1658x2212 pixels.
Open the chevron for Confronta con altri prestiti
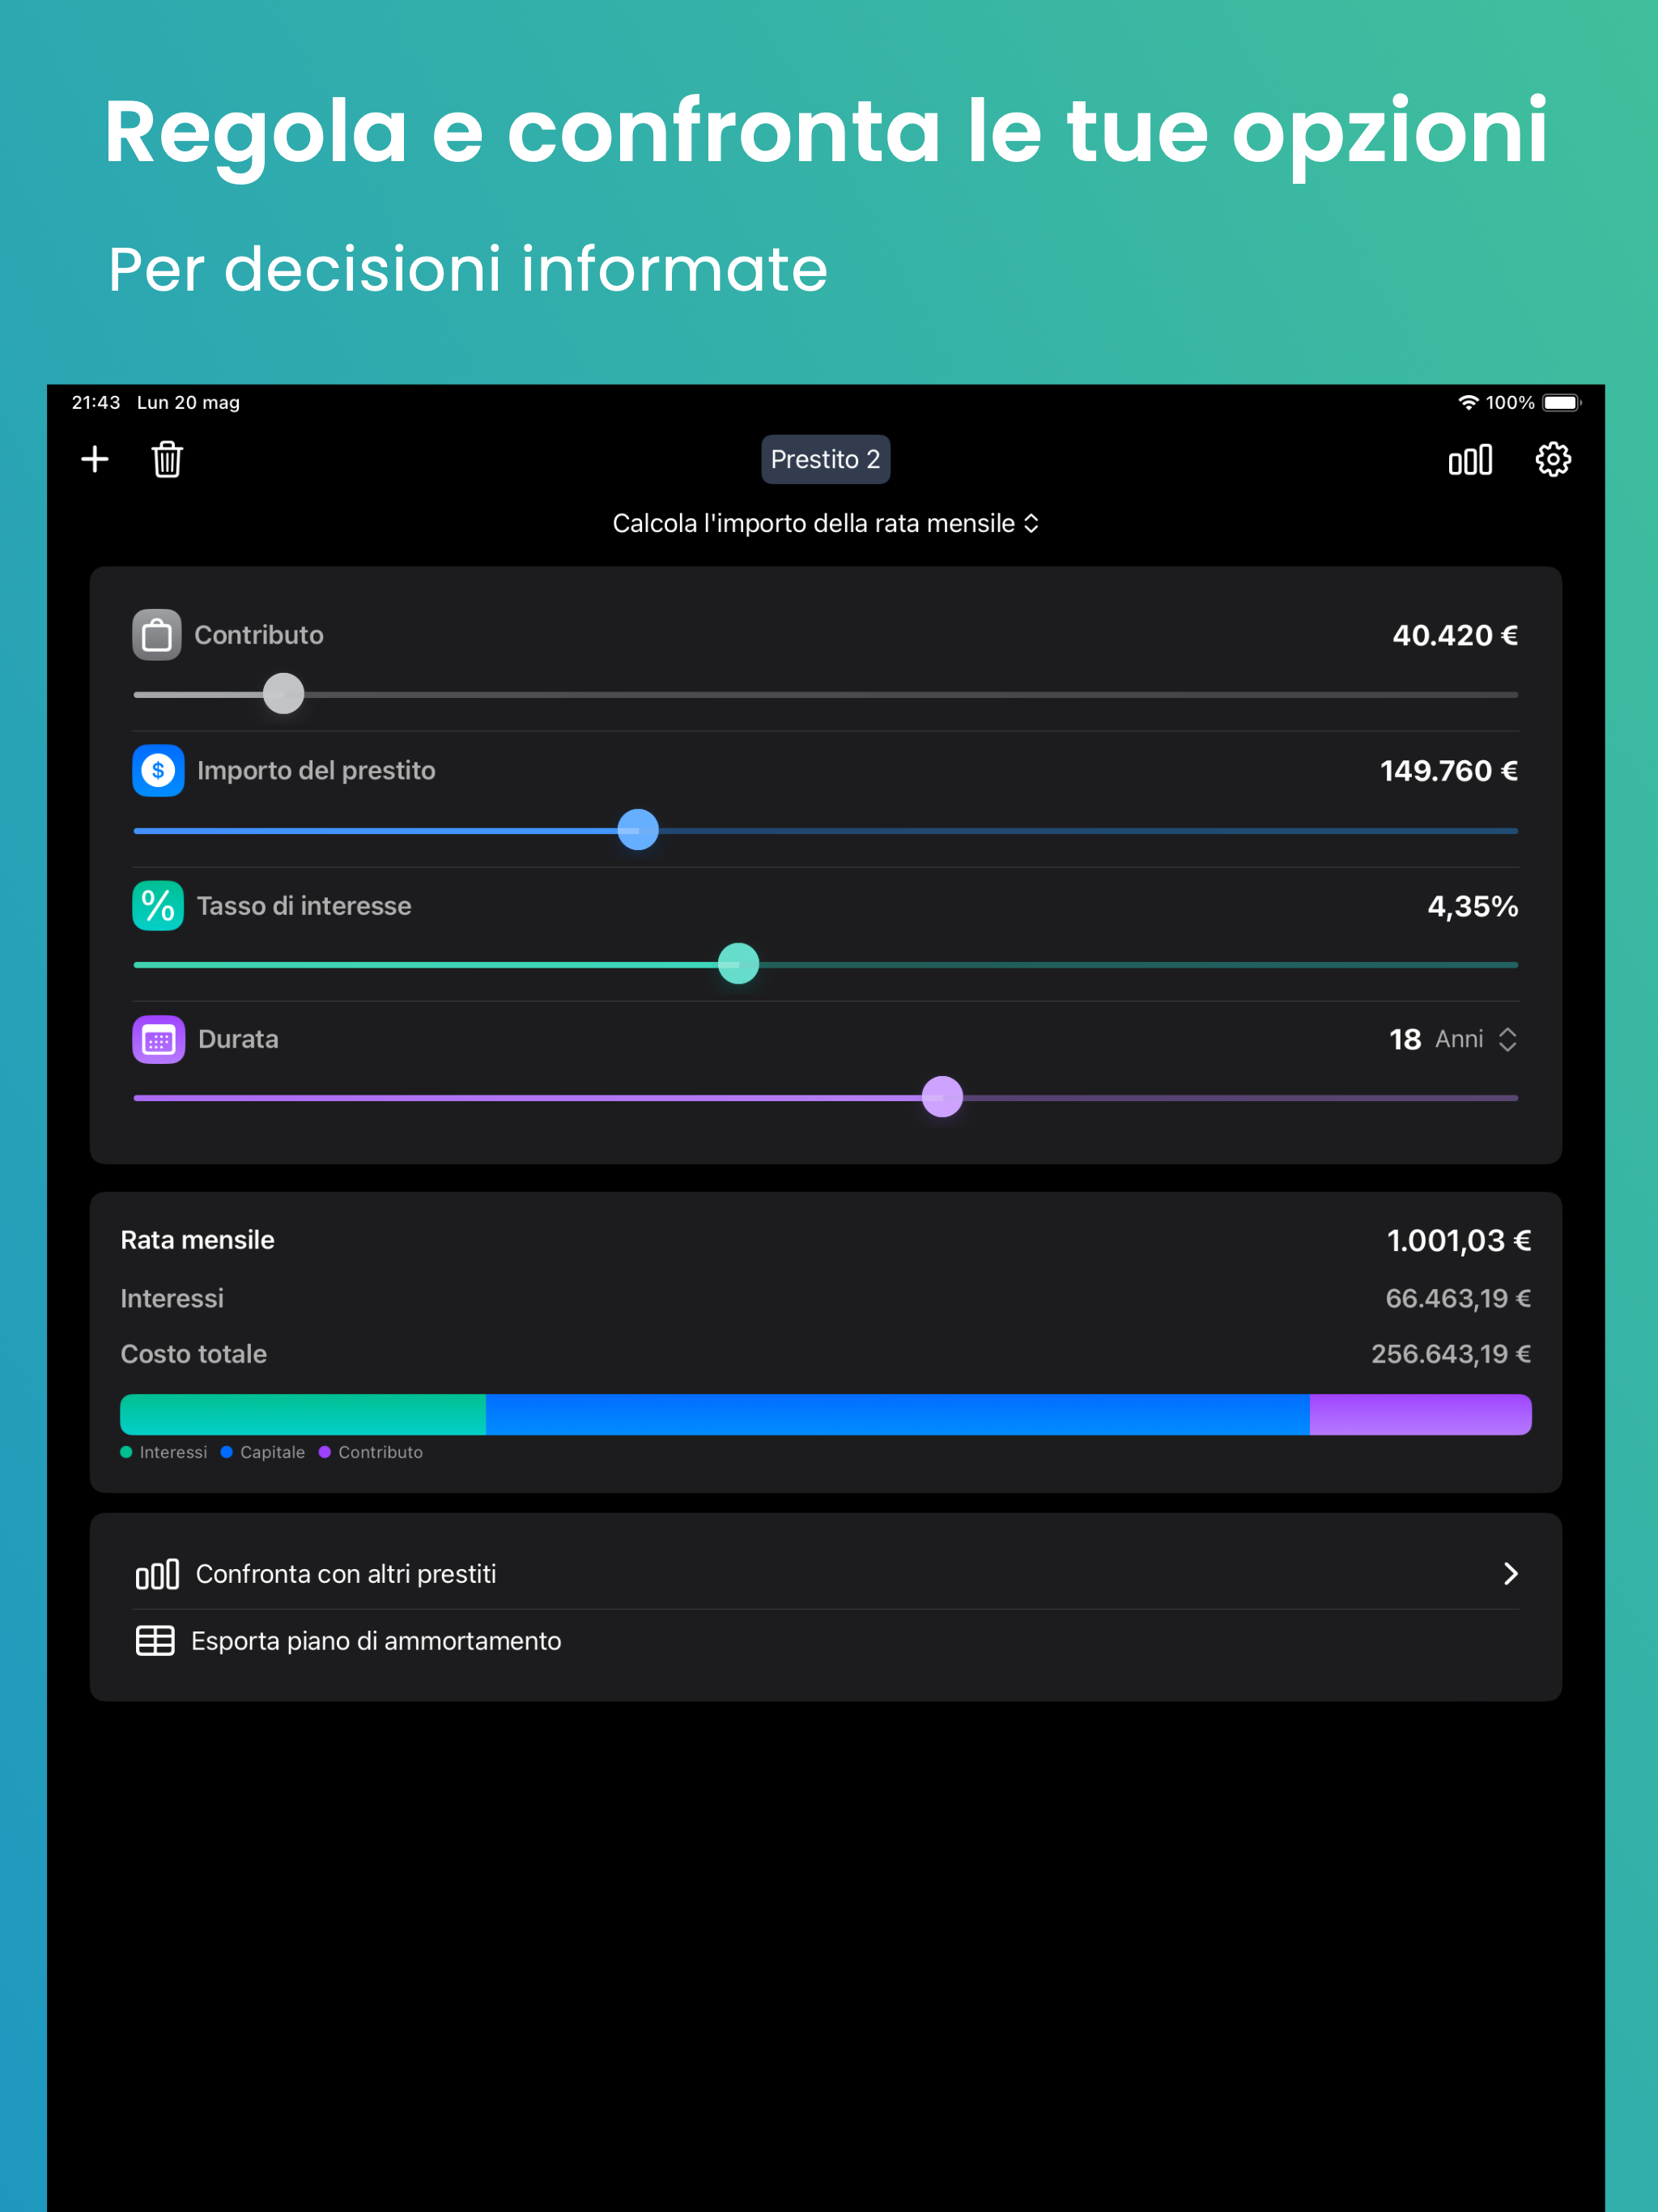click(1510, 1574)
